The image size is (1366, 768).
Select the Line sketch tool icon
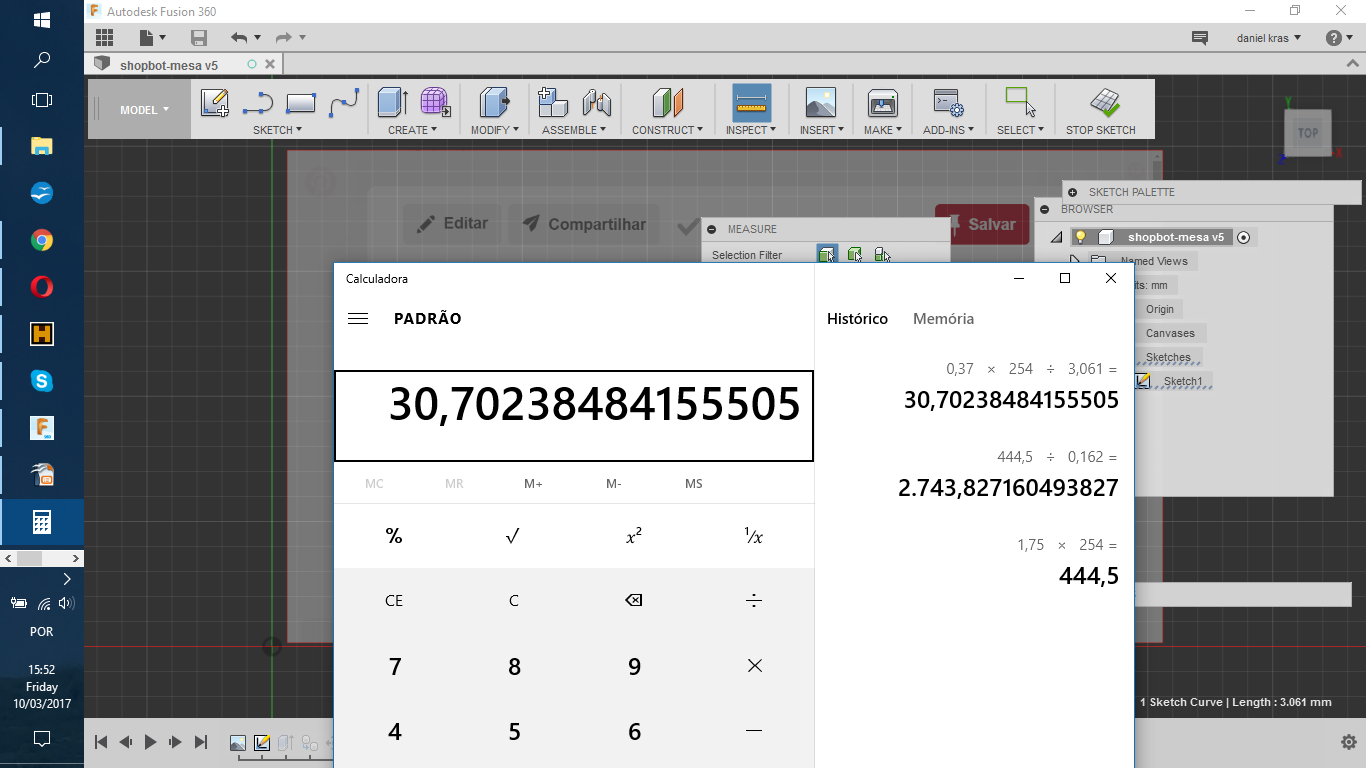258,103
